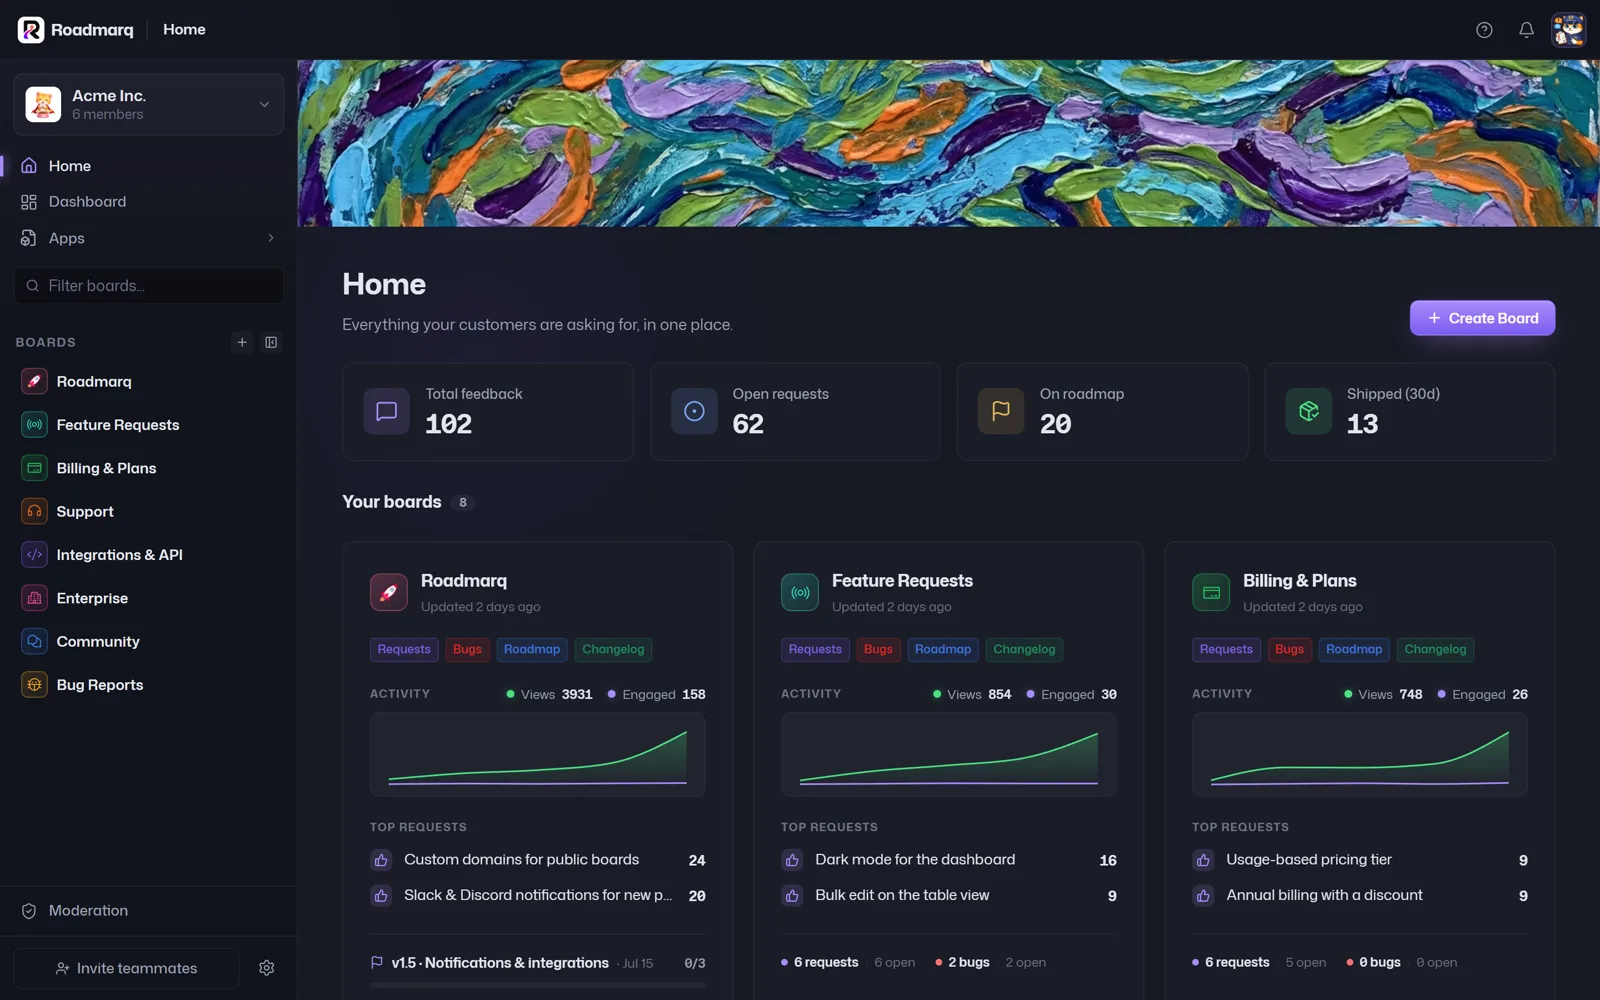Open Moderation in sidebar
Screen dimensions: 1600x1000
tap(149, 911)
